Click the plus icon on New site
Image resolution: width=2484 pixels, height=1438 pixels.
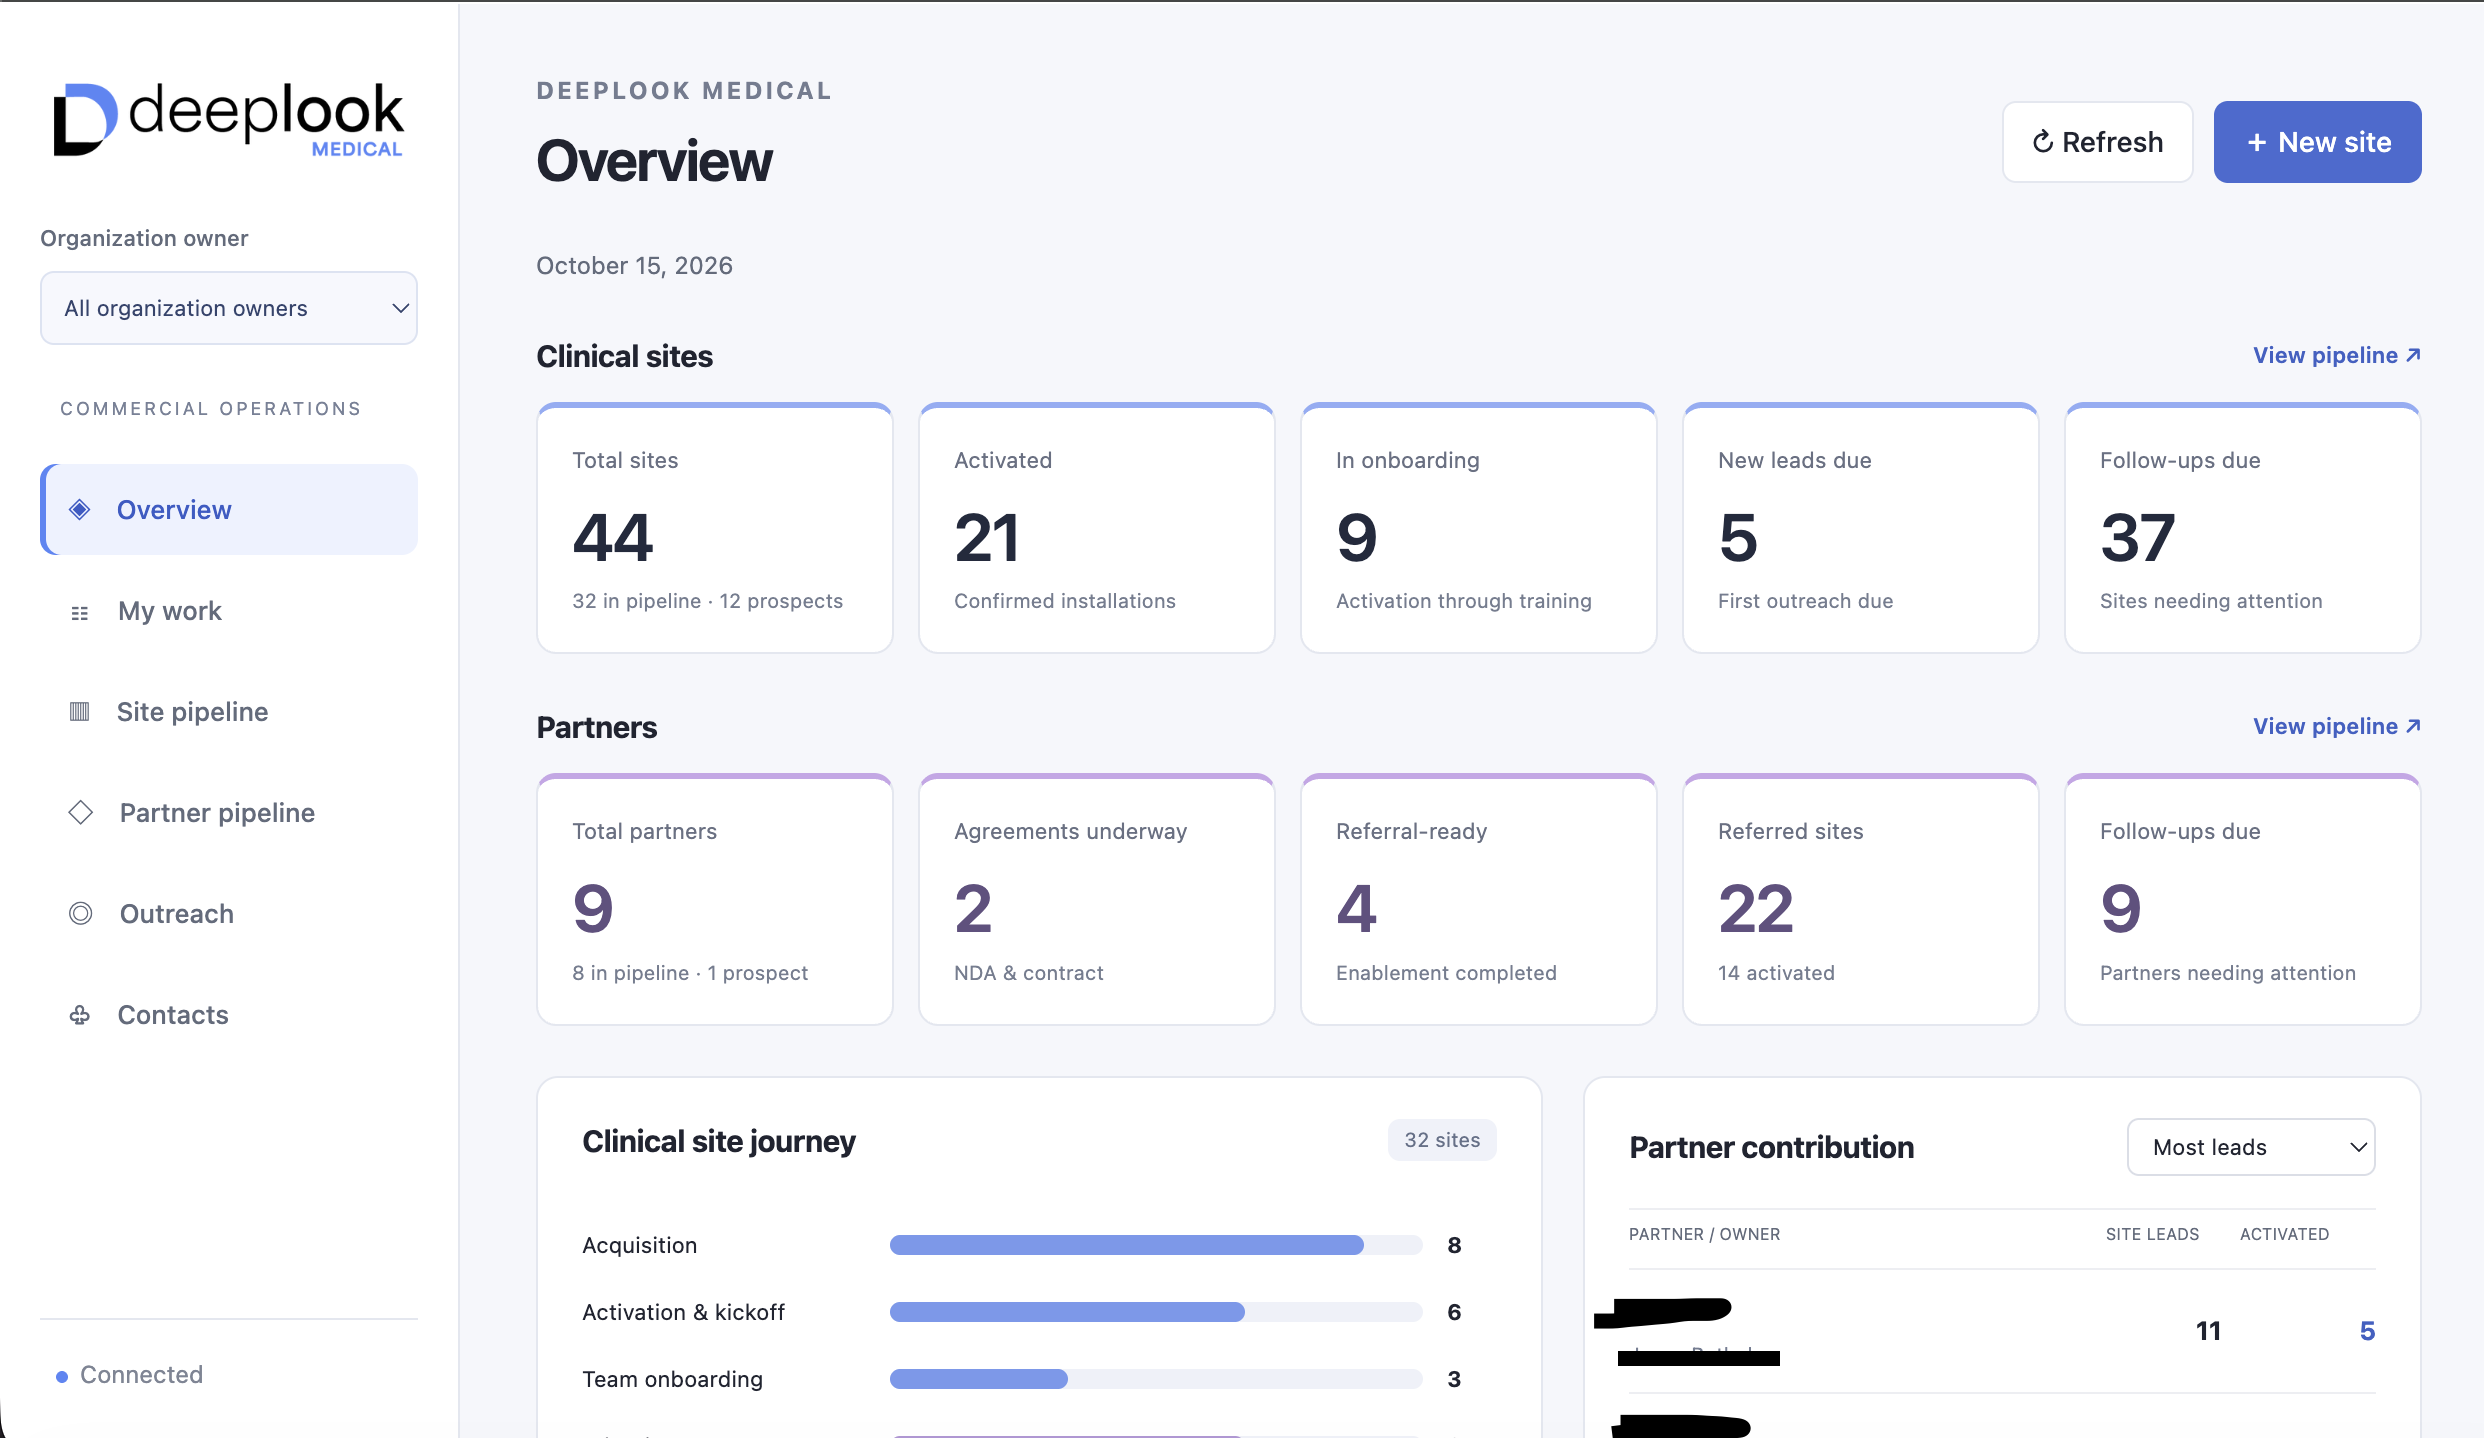[x=2257, y=143]
